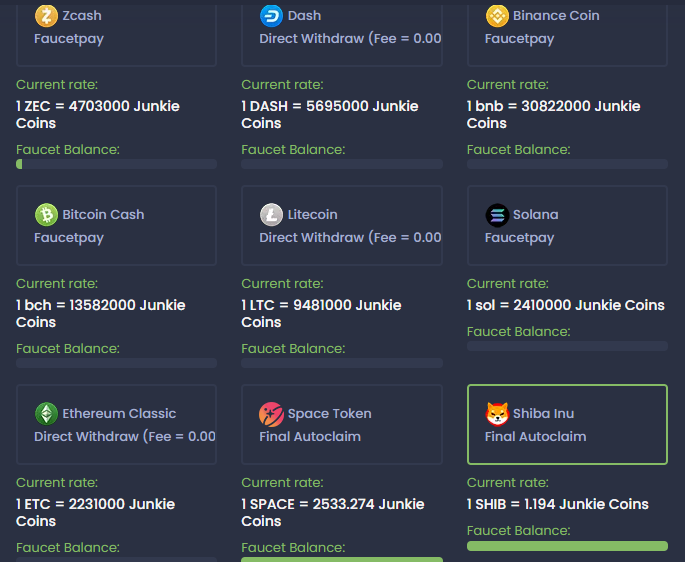Click '1 SPACE = 2533.274 Junkie Coins' text
The image size is (685, 562).
(333, 512)
